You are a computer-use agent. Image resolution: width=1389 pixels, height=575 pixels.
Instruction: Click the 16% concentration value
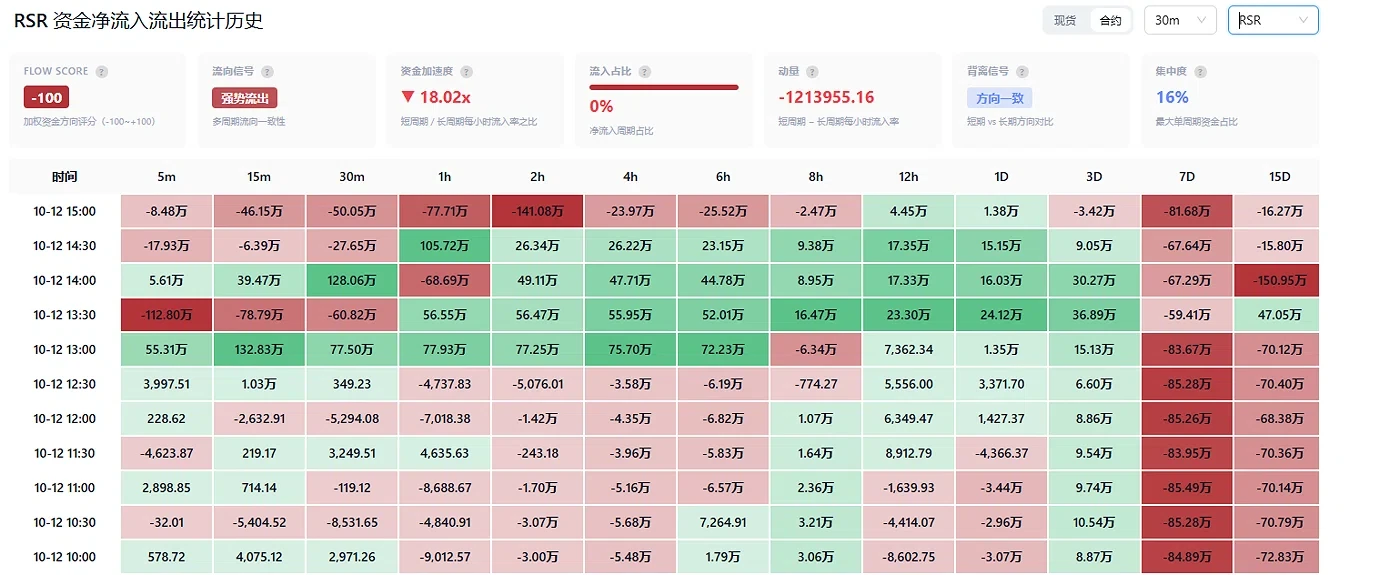1172,97
